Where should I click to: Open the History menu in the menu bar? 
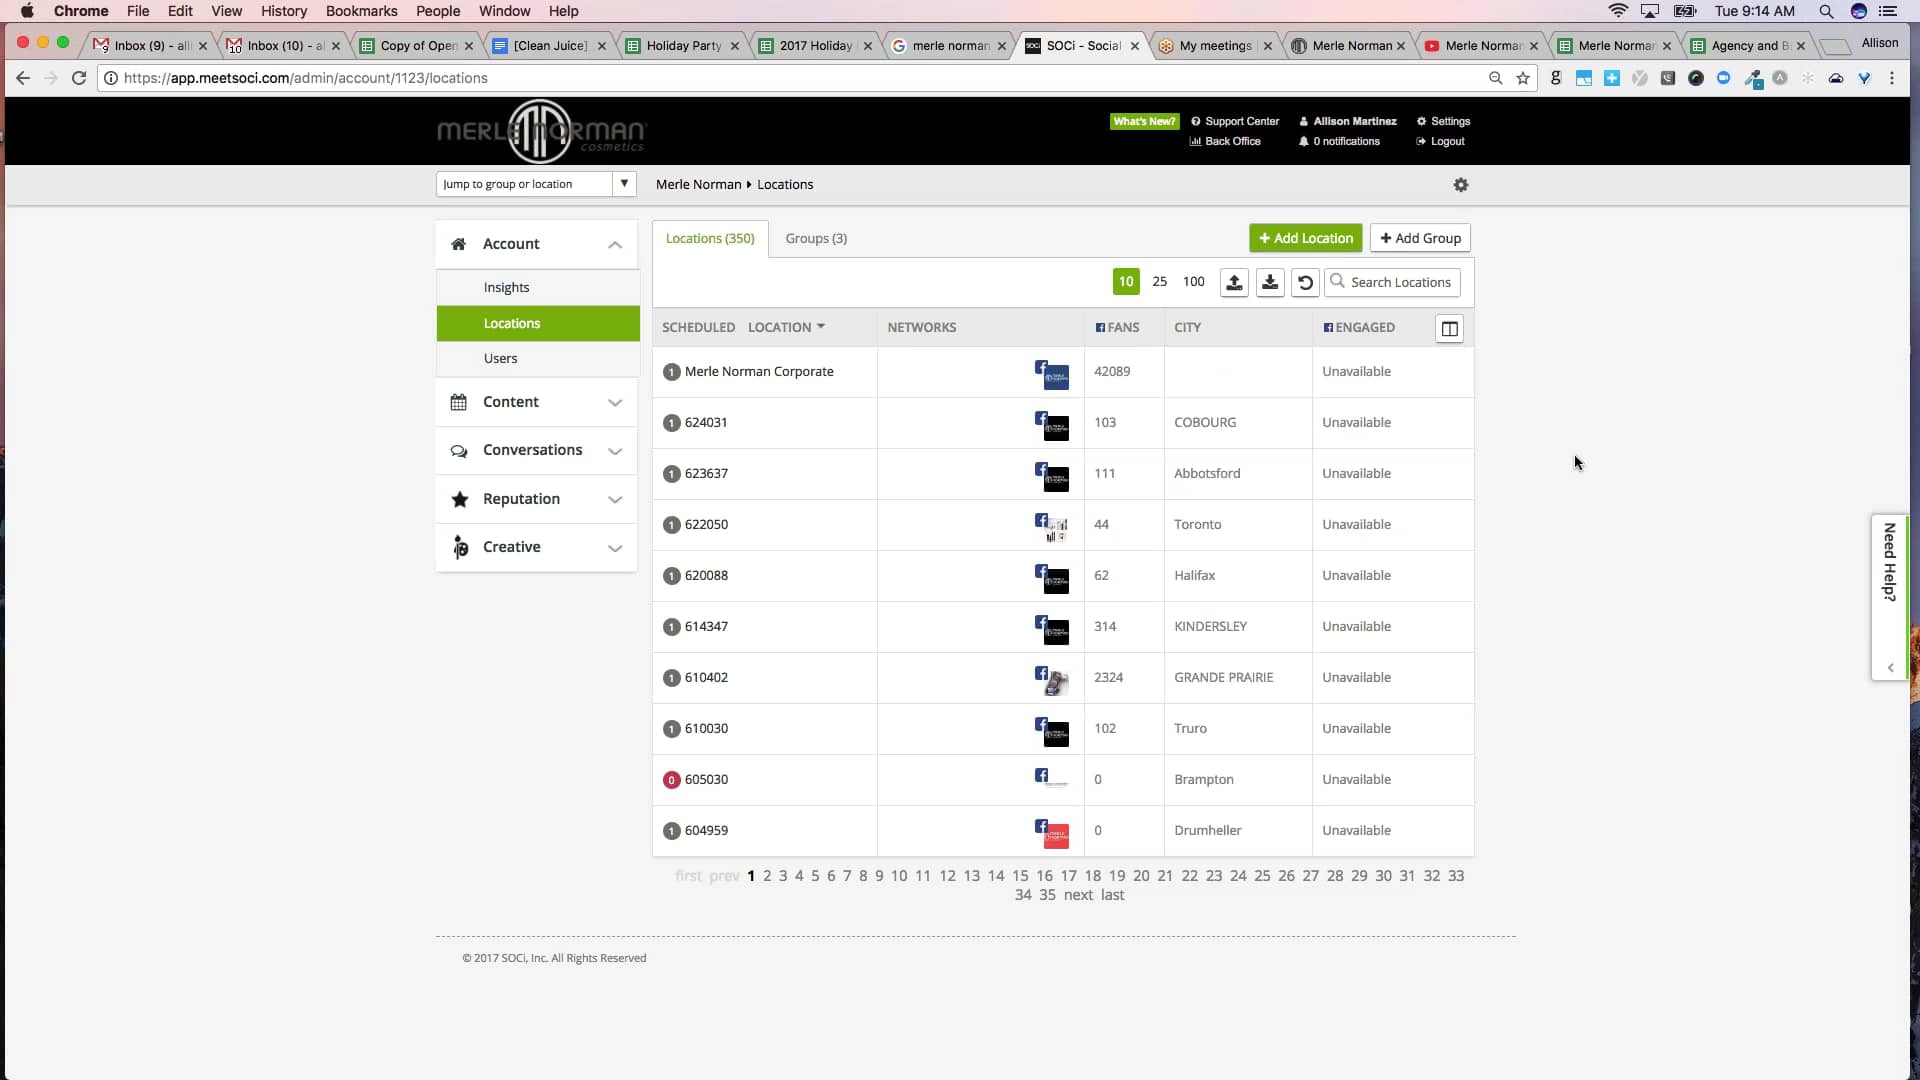click(x=283, y=11)
